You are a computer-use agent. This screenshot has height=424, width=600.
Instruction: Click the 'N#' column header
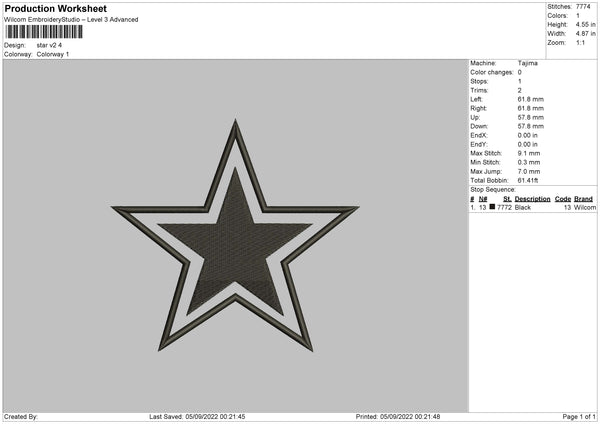[483, 199]
